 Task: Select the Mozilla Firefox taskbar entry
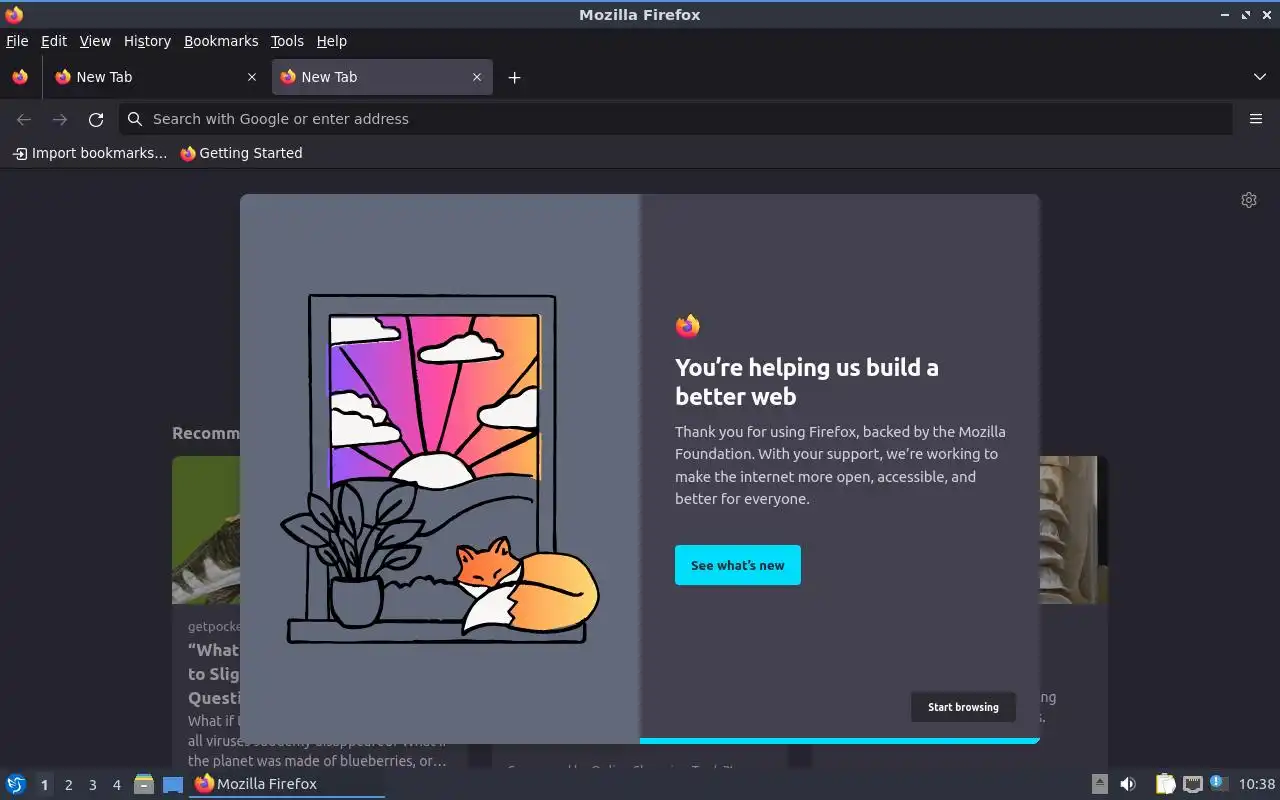tap(288, 784)
